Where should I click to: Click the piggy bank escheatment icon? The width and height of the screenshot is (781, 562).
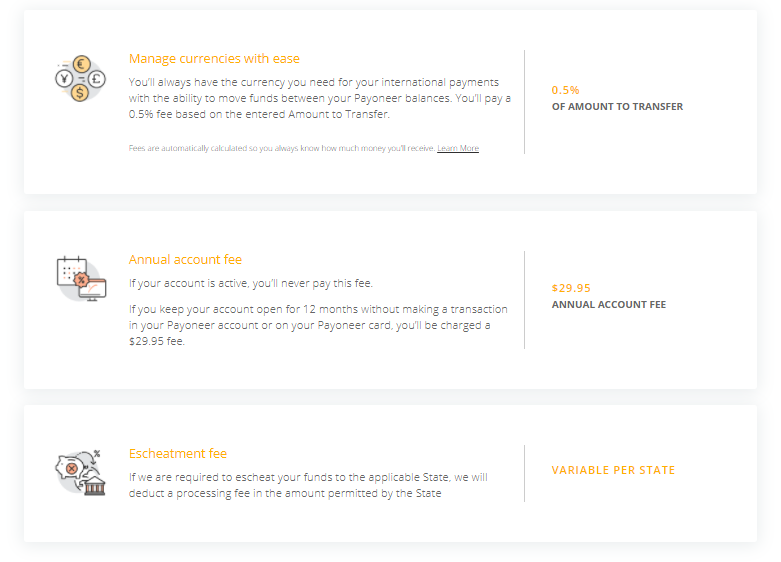(x=81, y=472)
